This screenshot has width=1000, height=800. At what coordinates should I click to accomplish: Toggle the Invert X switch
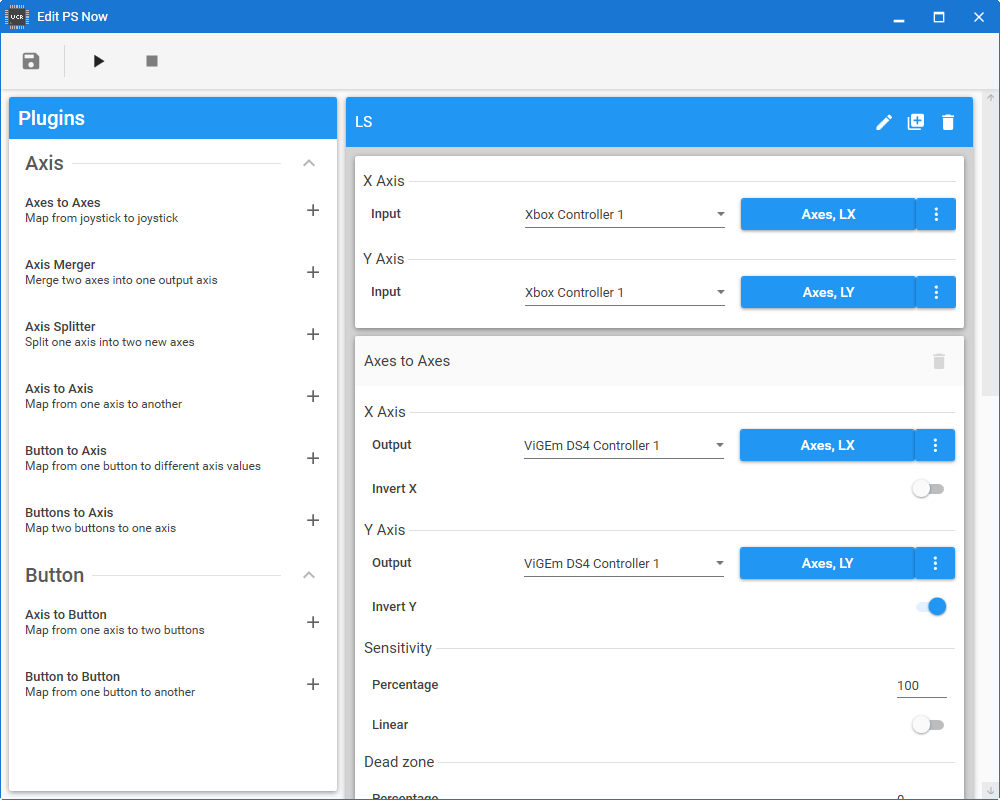pyautogui.click(x=928, y=489)
